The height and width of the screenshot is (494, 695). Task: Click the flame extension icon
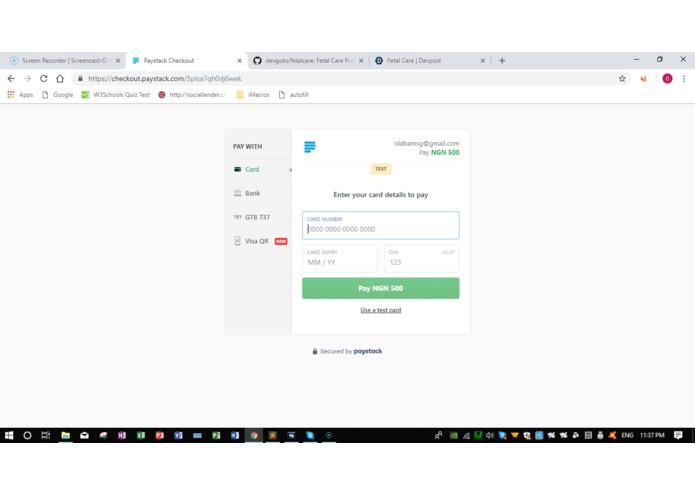[643, 78]
